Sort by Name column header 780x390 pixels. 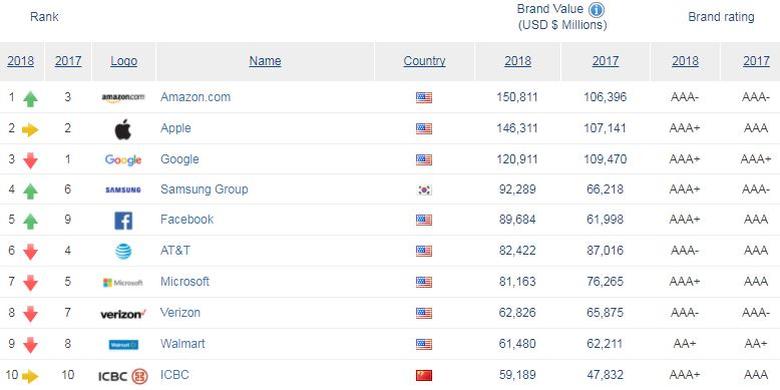(265, 61)
